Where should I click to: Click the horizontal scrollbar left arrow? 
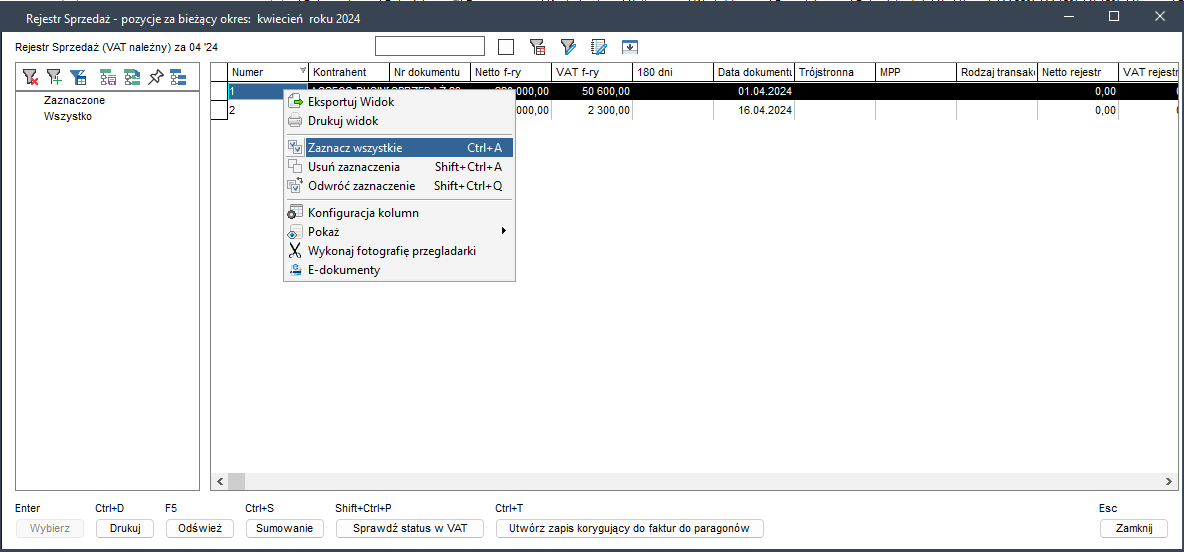click(220, 481)
